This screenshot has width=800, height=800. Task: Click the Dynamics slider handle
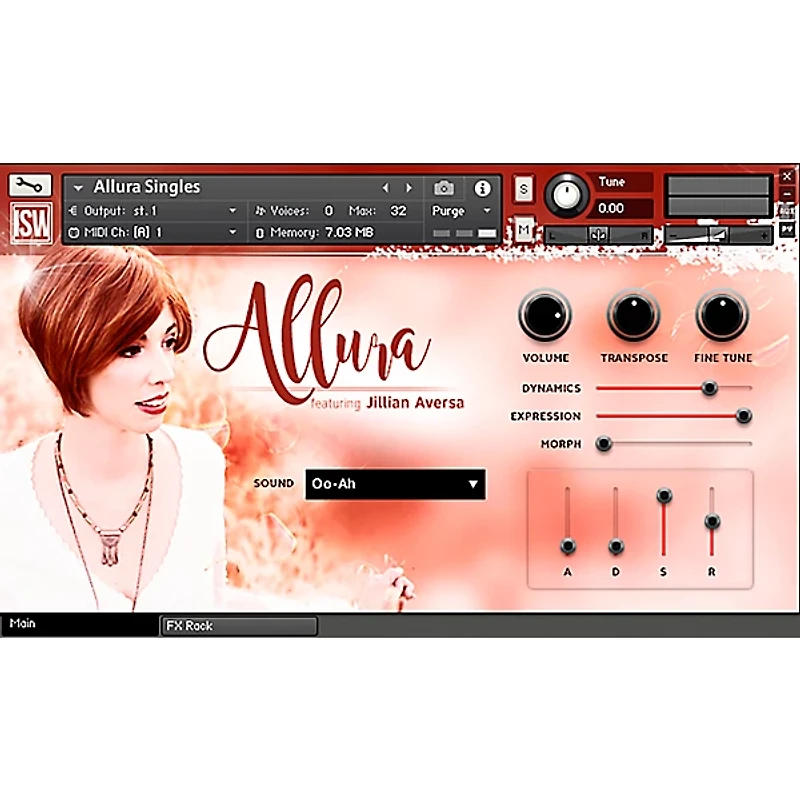pos(709,388)
